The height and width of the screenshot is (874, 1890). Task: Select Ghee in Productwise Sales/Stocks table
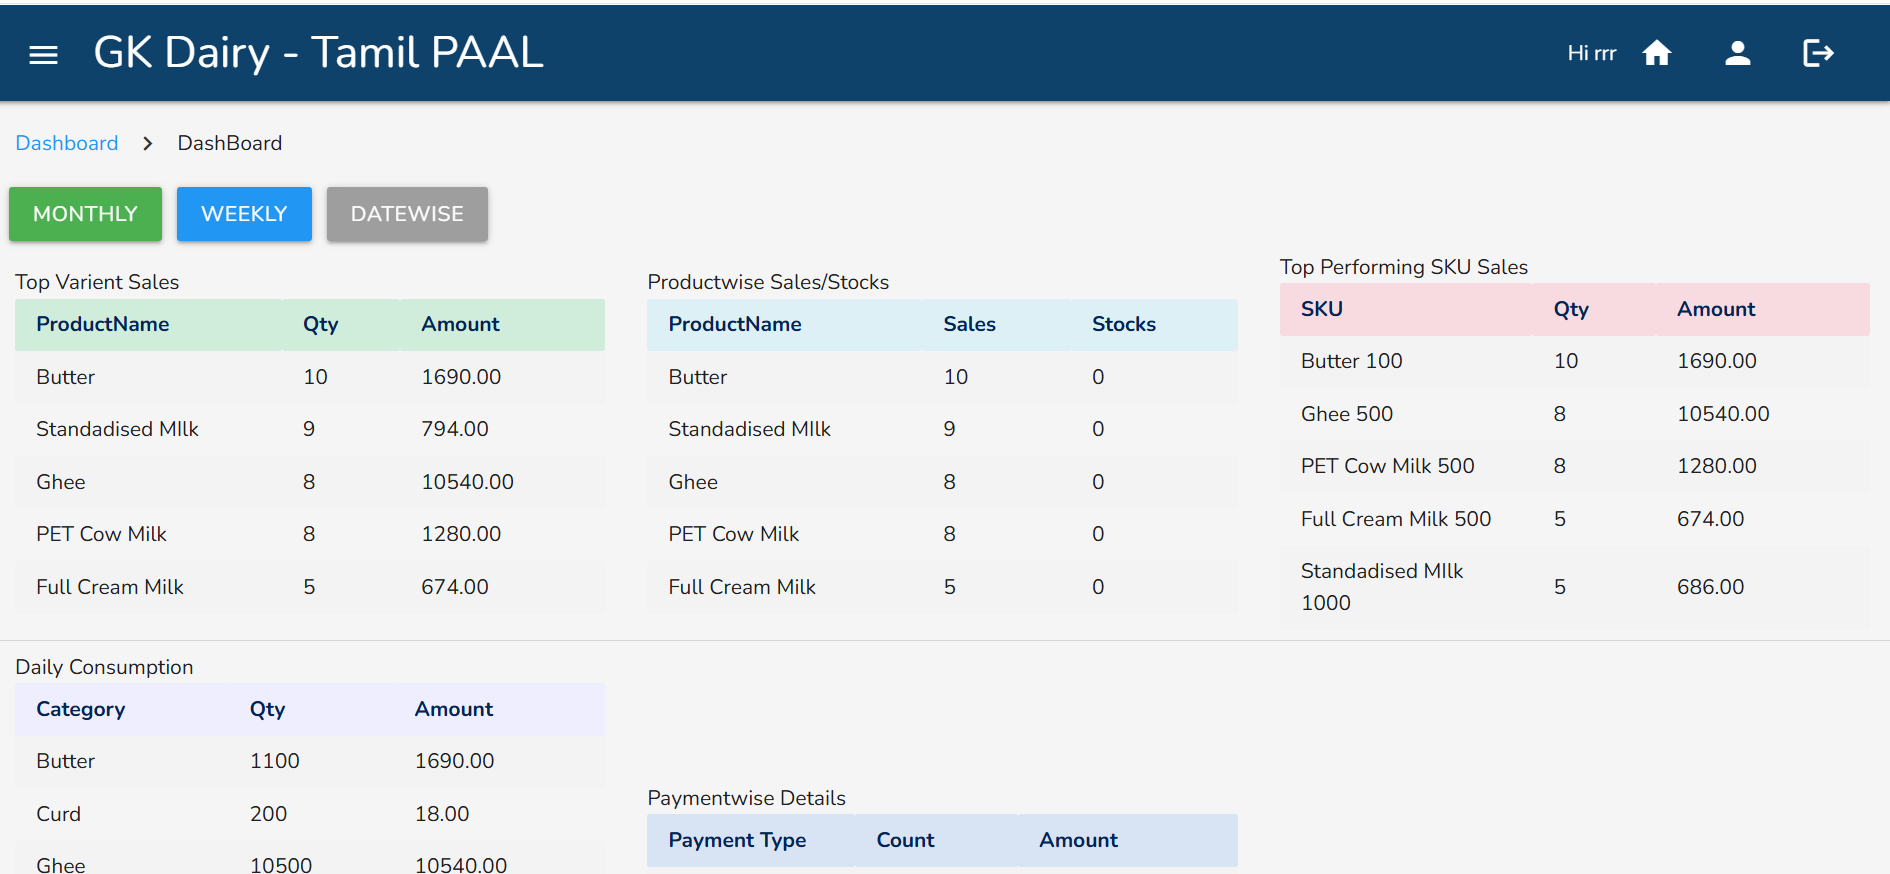coord(693,482)
